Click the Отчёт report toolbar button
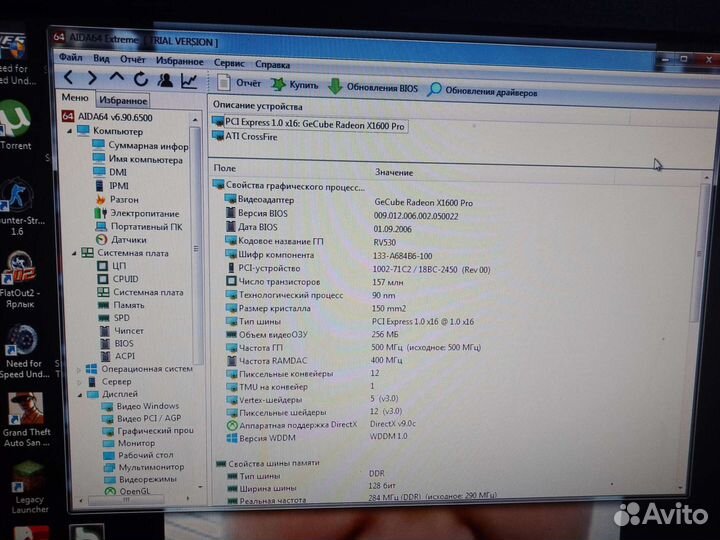Viewport: 720px width, 540px height. tap(239, 83)
